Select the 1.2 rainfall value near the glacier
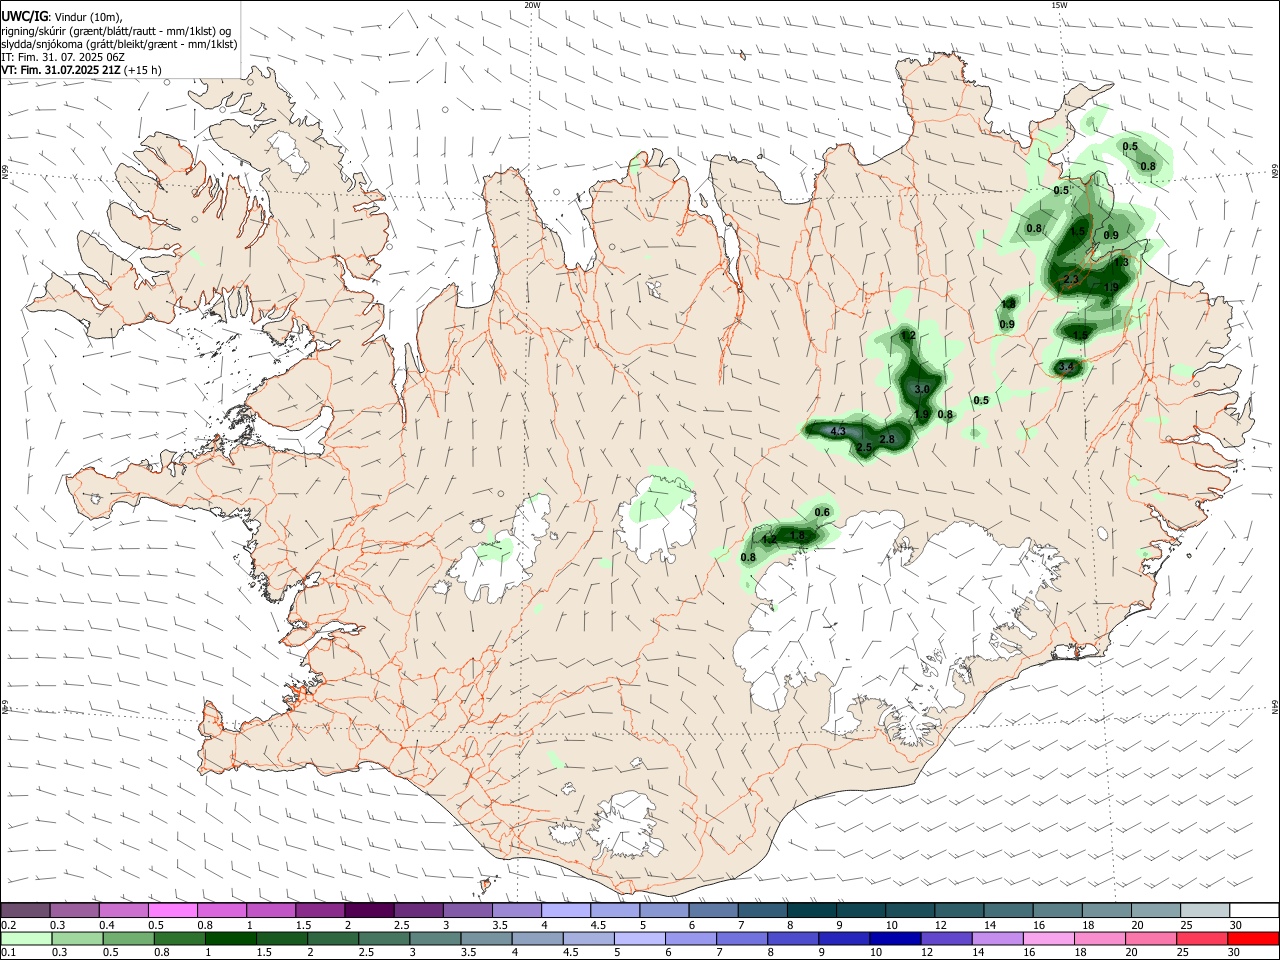 point(769,539)
